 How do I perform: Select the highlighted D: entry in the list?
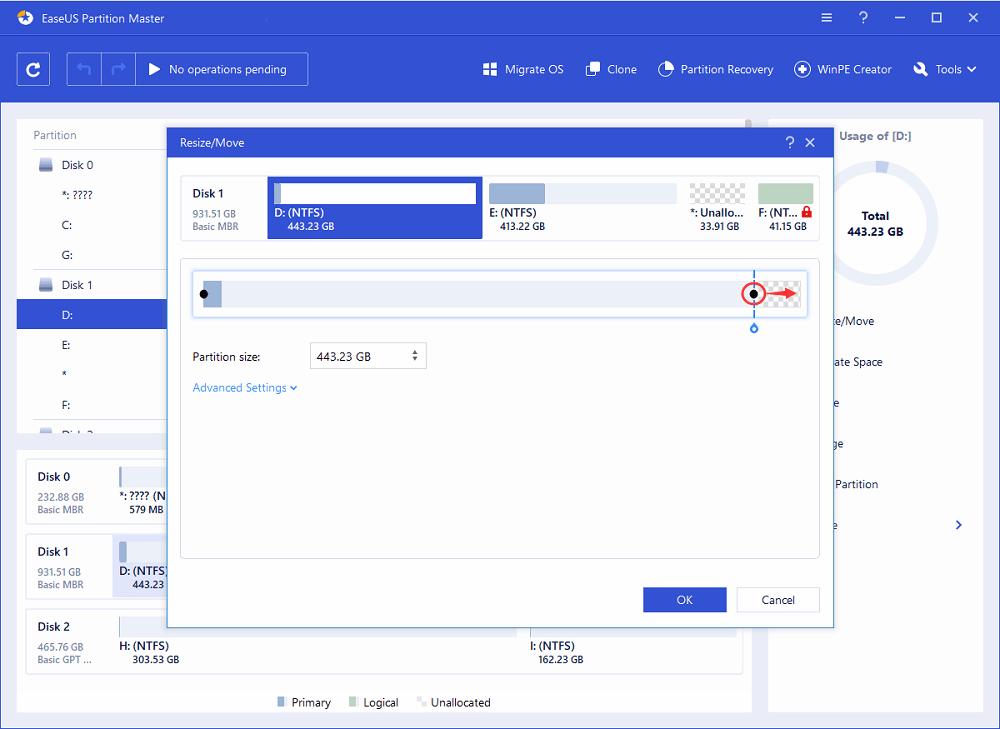pyautogui.click(x=92, y=314)
